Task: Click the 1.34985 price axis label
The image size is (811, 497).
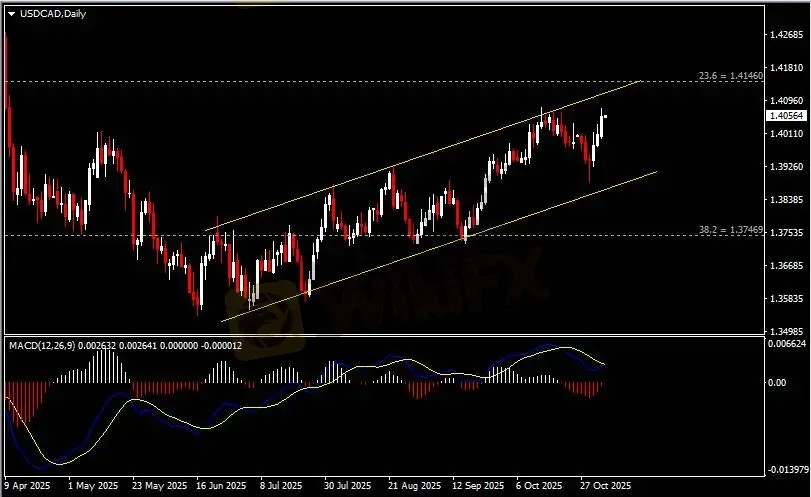Action: coord(787,331)
